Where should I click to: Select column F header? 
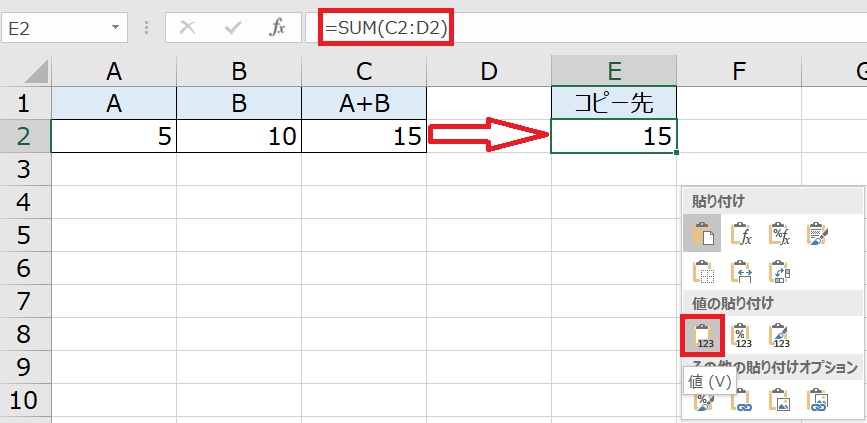[x=739, y=70]
